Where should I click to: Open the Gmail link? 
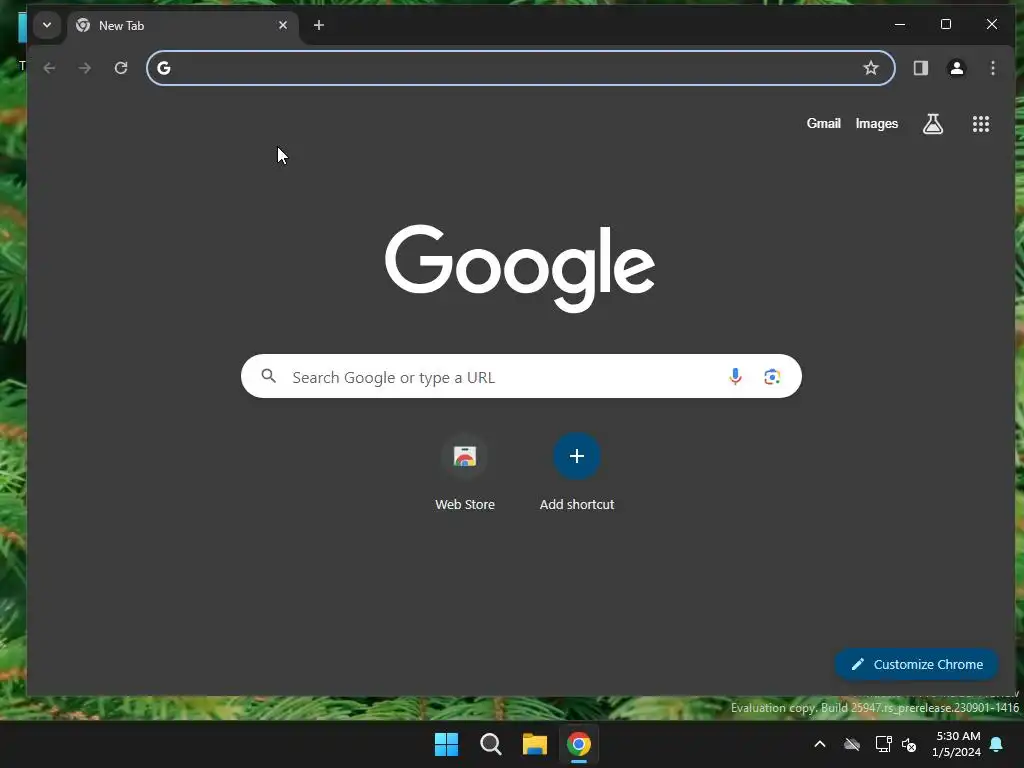824,123
